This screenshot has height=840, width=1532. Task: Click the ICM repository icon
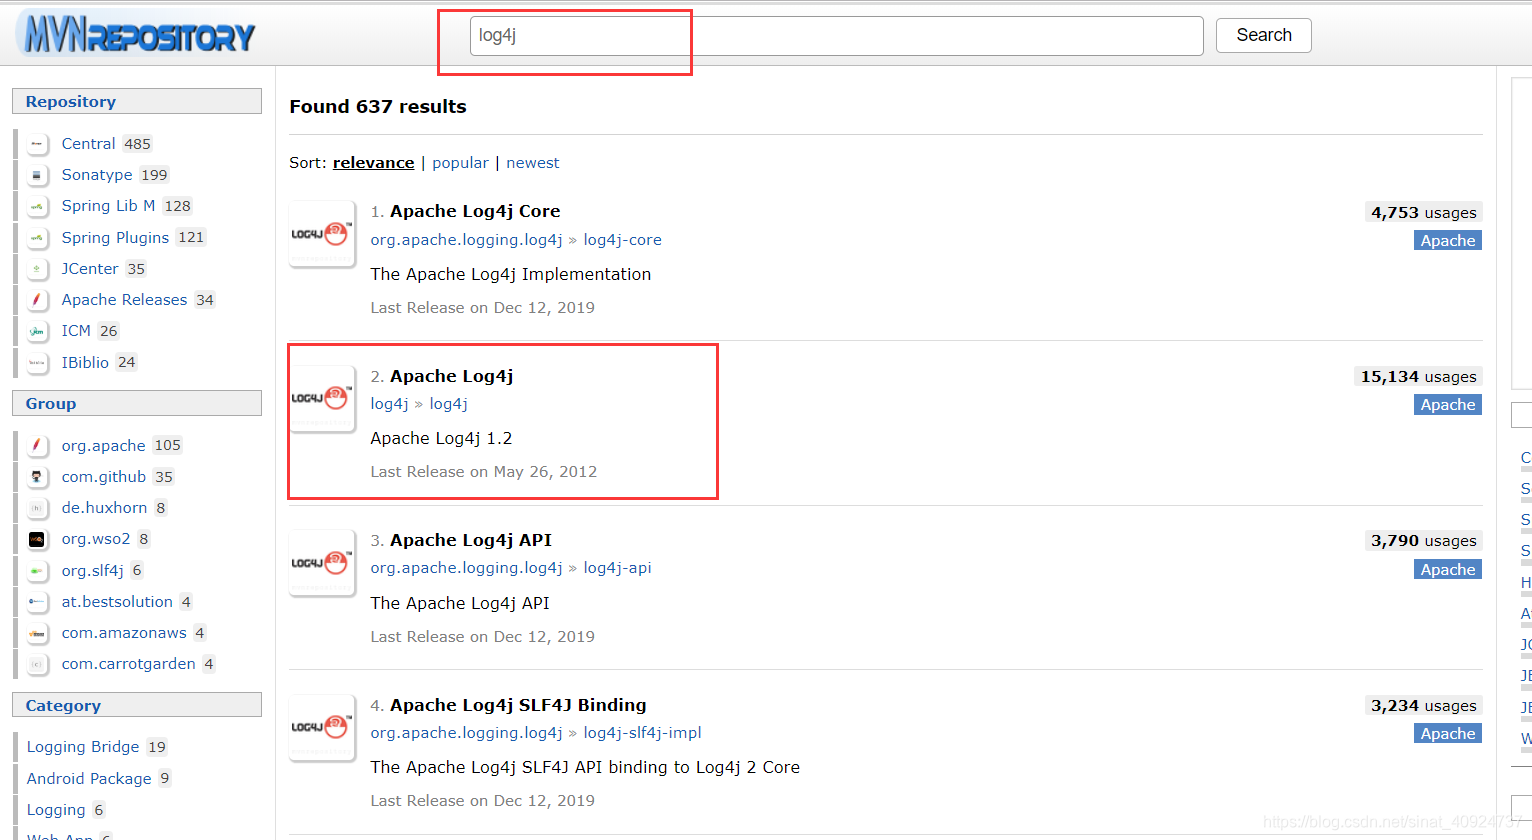[x=37, y=331]
